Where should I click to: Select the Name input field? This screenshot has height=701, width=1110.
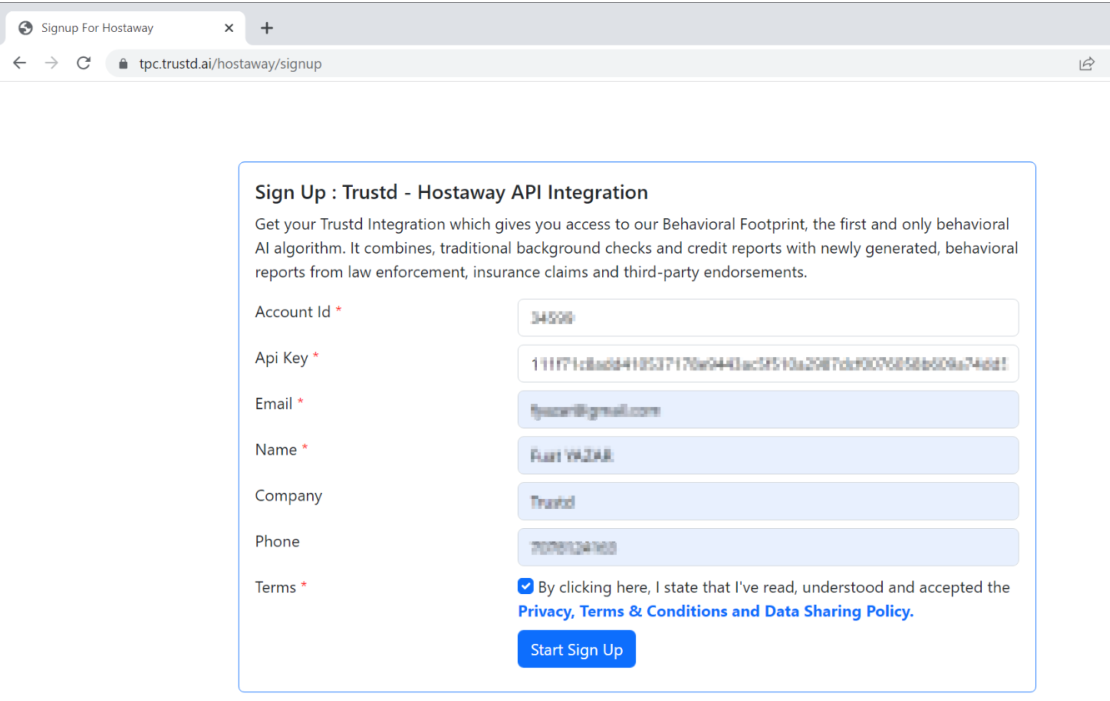pos(768,455)
